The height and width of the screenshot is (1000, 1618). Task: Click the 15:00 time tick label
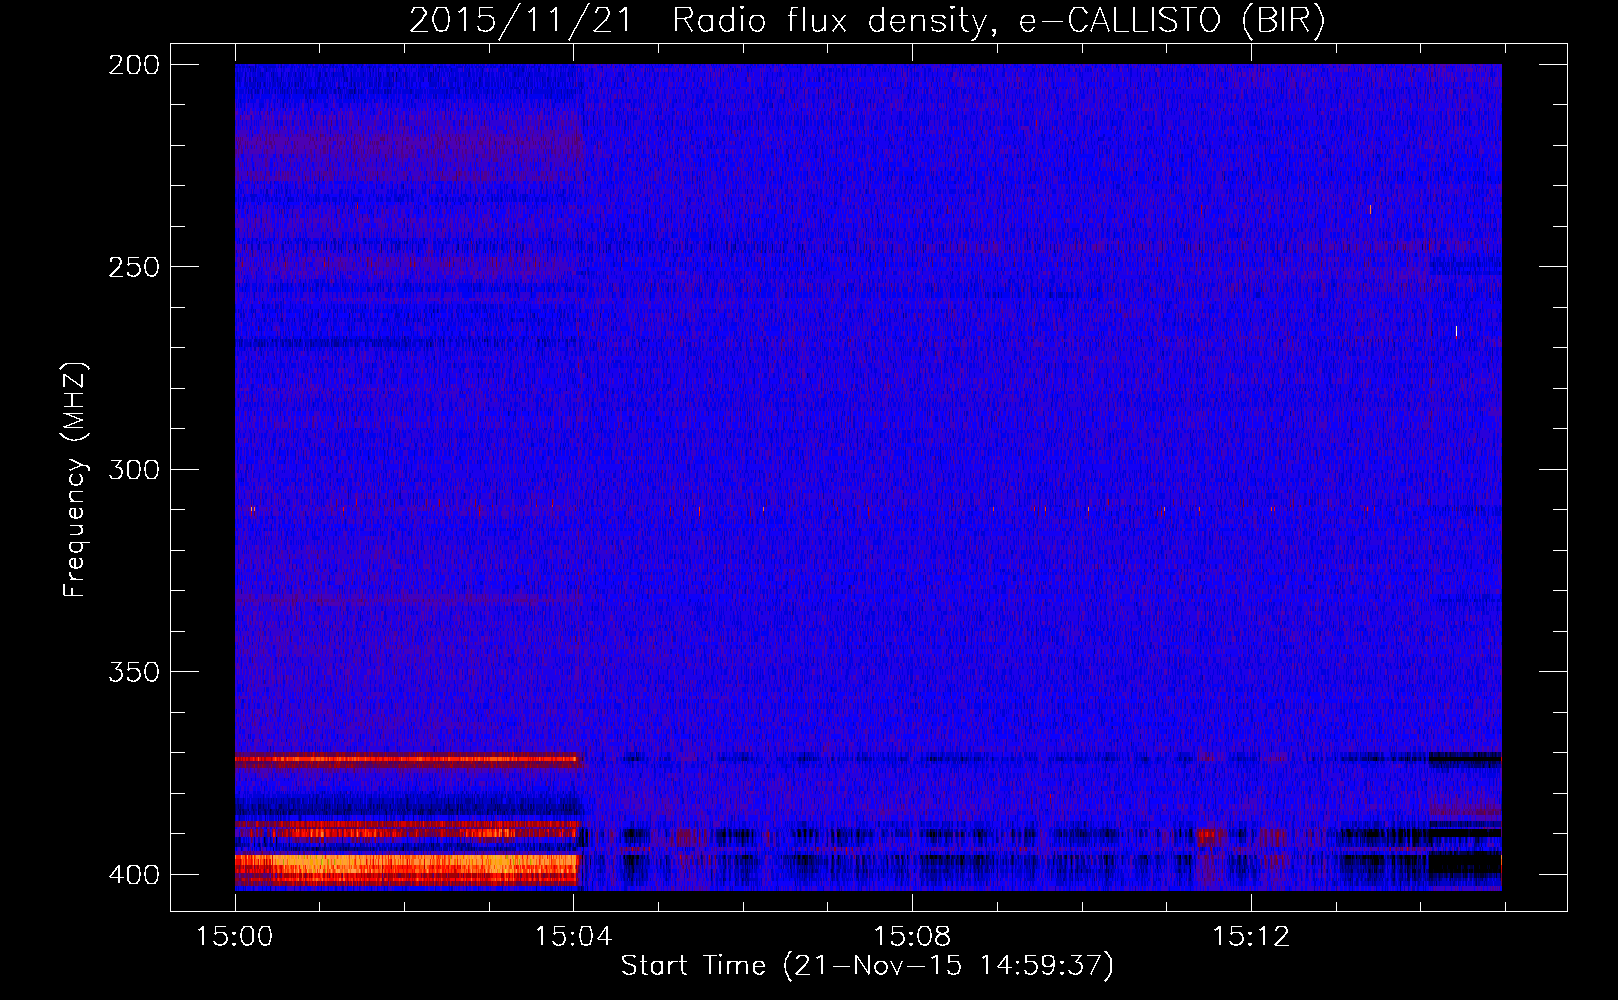(235, 937)
